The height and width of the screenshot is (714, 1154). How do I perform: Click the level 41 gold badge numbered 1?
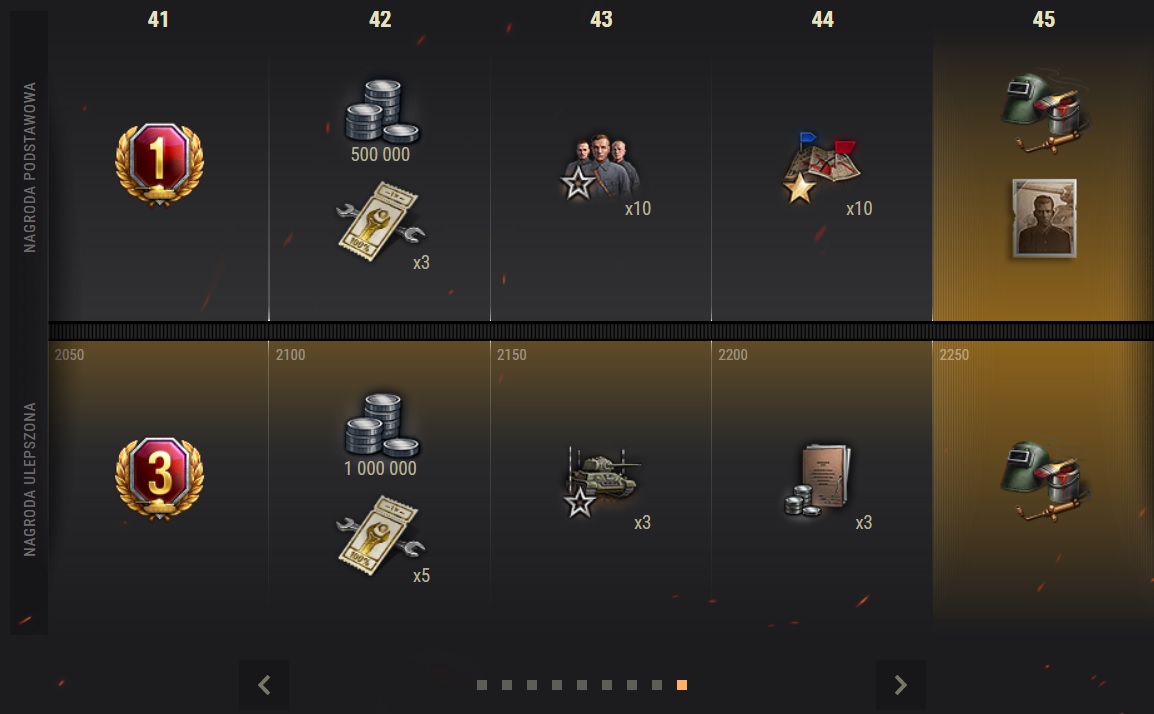[x=159, y=164]
